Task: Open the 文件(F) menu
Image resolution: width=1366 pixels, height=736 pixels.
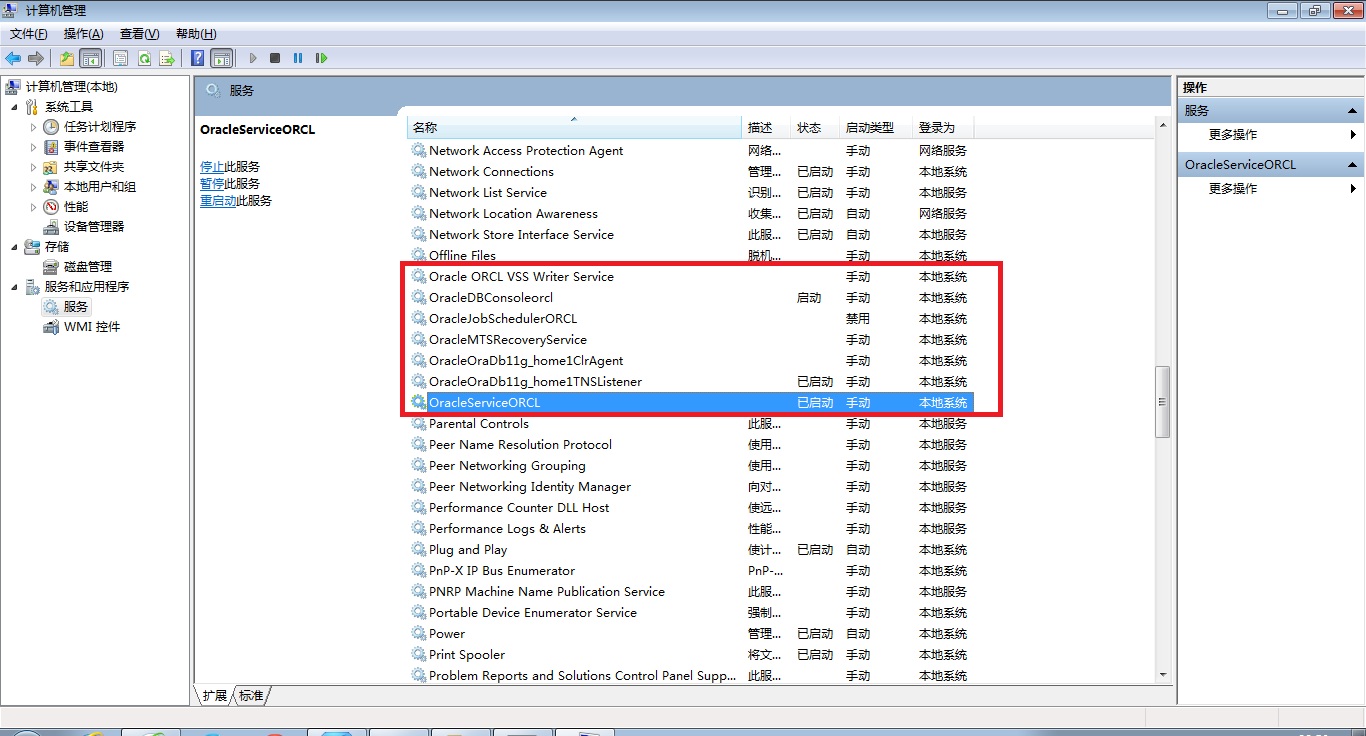Action: [x=29, y=34]
